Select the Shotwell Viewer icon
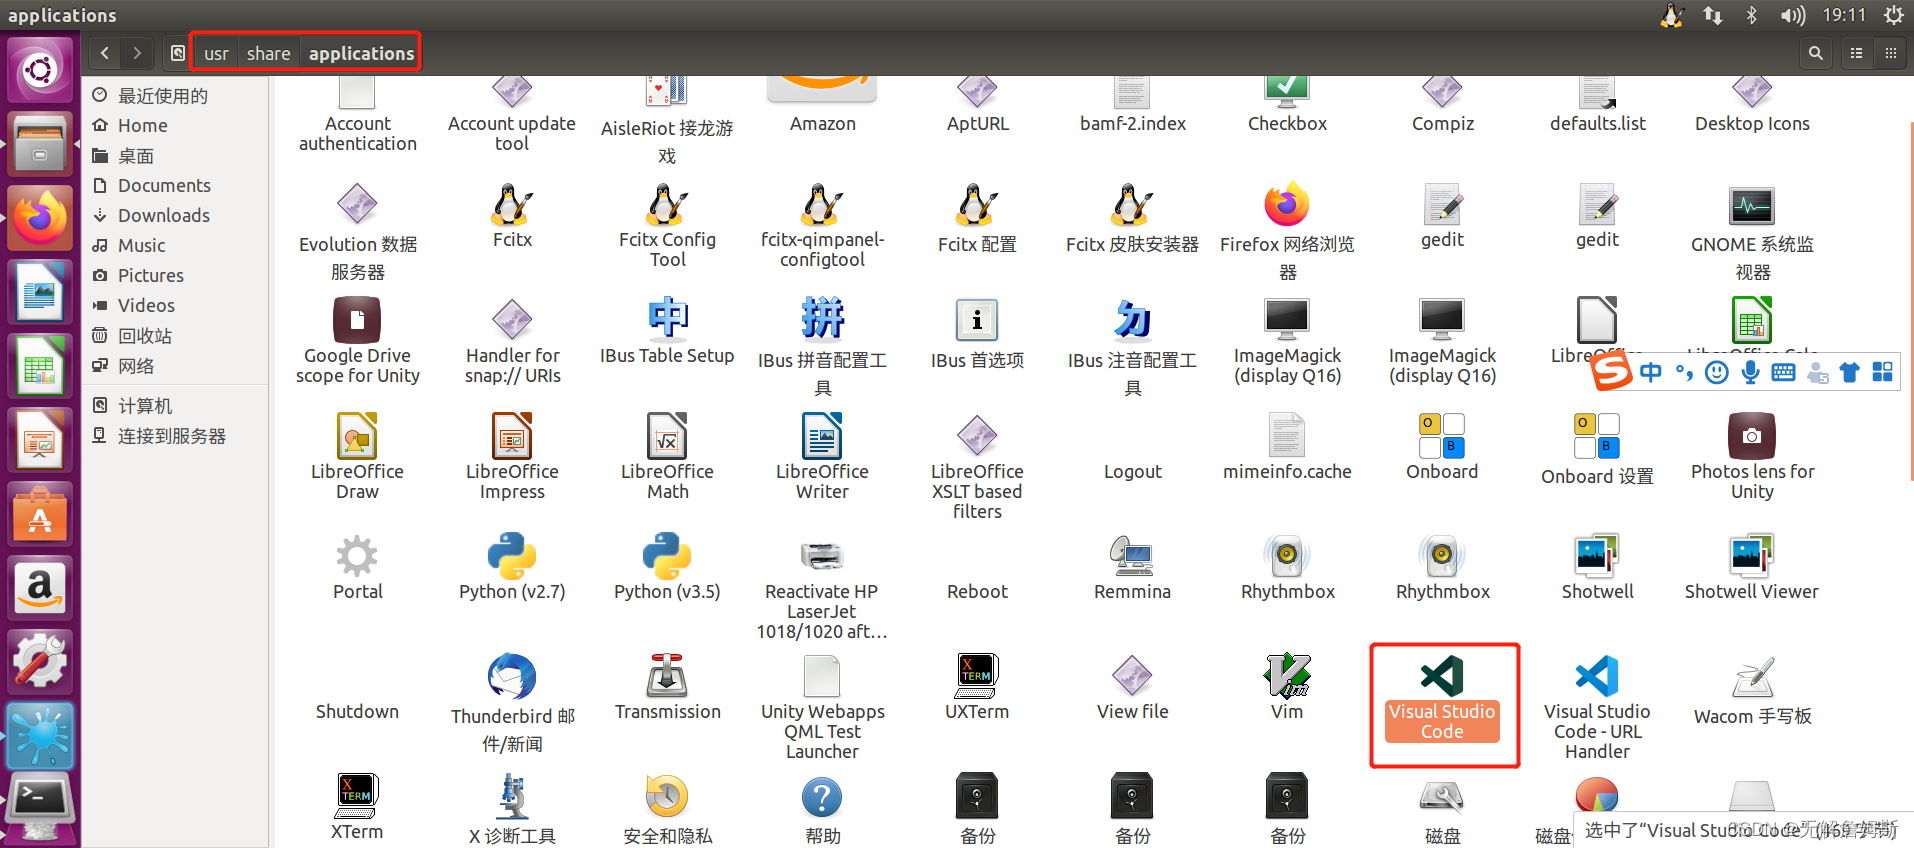1914x848 pixels. click(1752, 556)
